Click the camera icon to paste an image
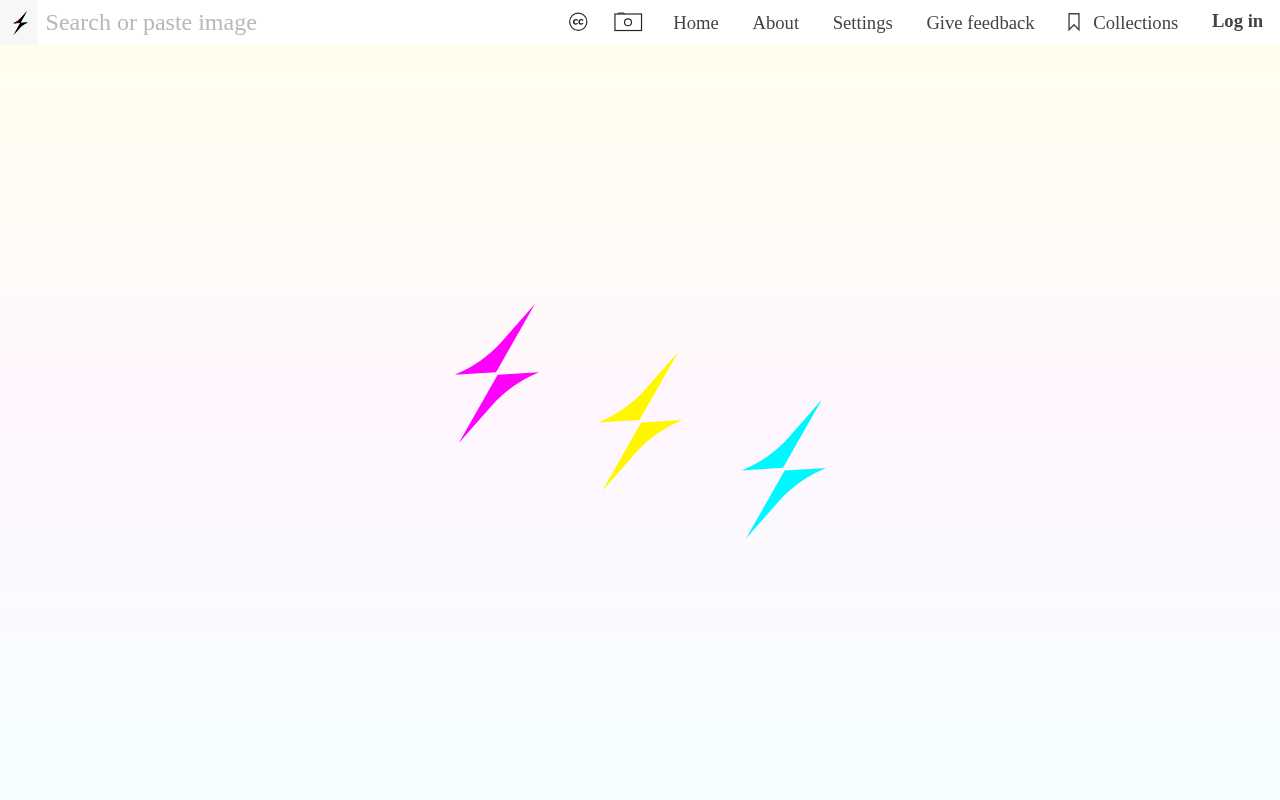1280x800 pixels. click(628, 22)
